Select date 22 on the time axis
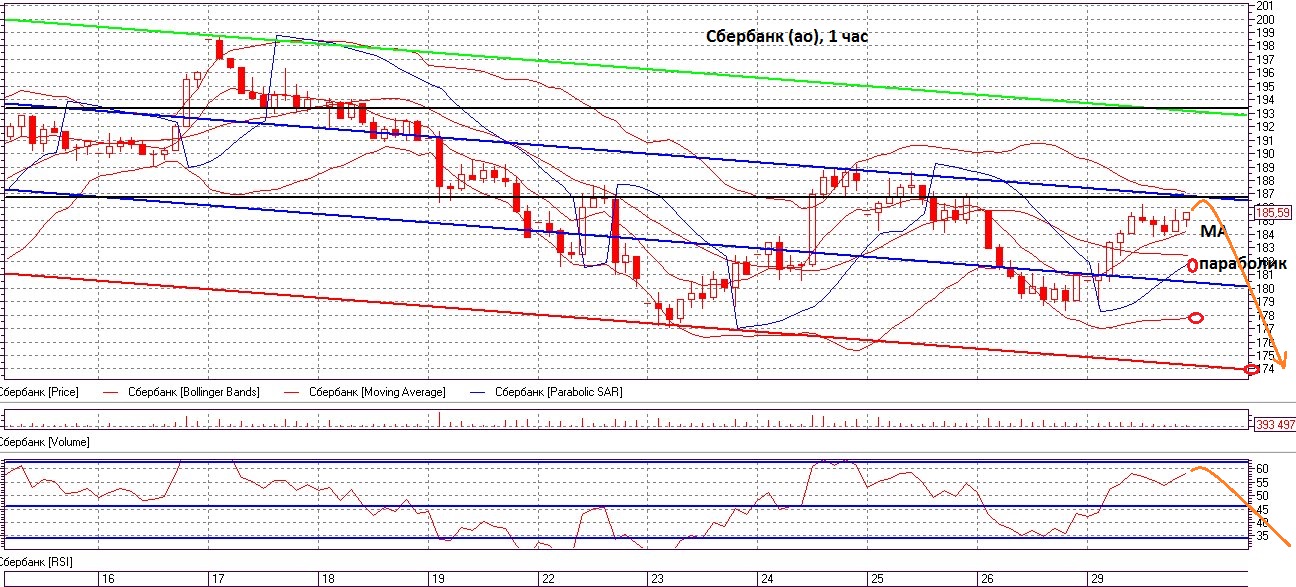The width and height of the screenshot is (1296, 587). 547,579
